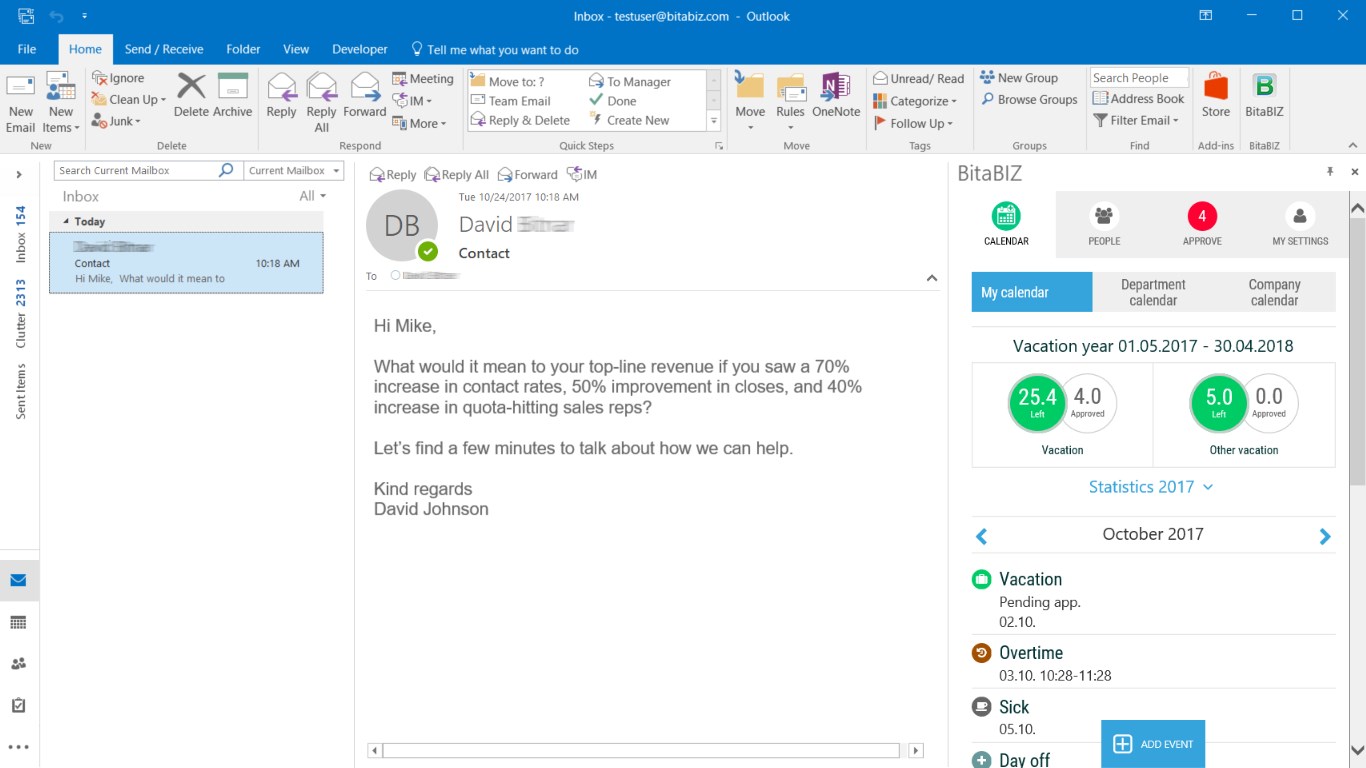Collapse the message header
Viewport: 1366px width, 768px height.
point(932,278)
